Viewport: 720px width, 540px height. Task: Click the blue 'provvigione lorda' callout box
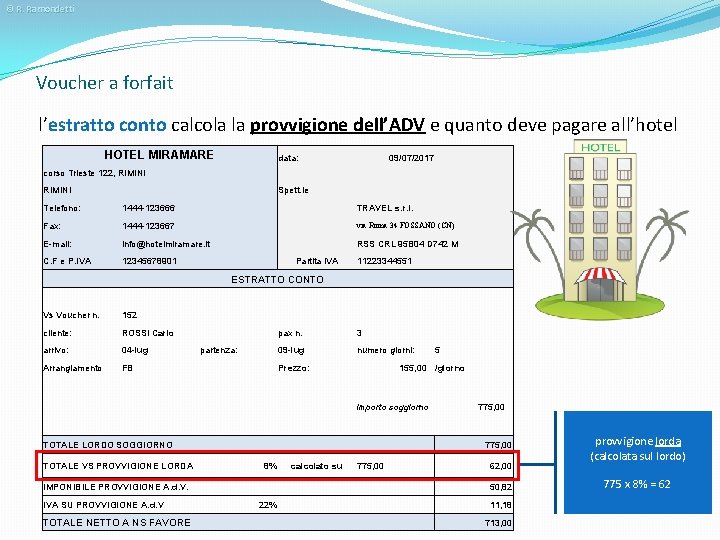(x=638, y=462)
